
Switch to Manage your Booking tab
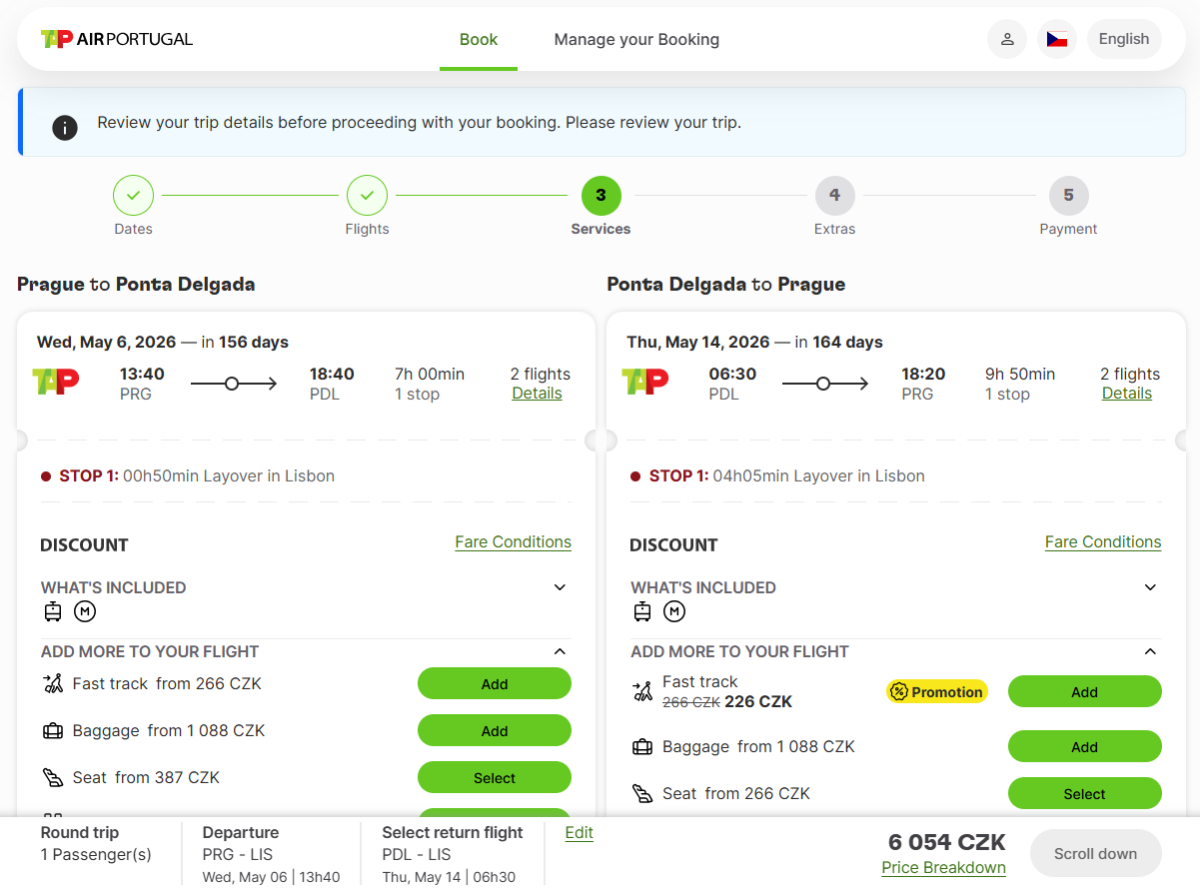coord(636,40)
